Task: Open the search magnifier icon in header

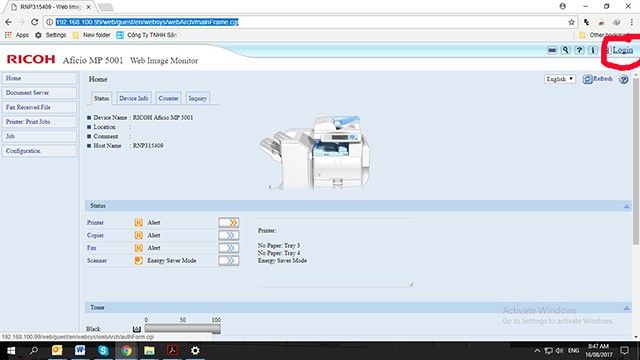Action: coord(565,50)
